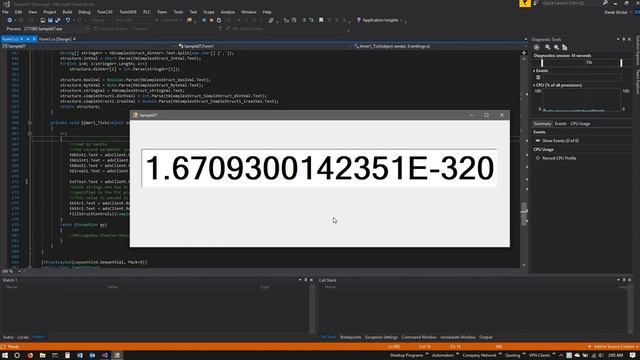640x360 pixels.
Task: Switch to the Command Window tab
Action: pos(419,338)
